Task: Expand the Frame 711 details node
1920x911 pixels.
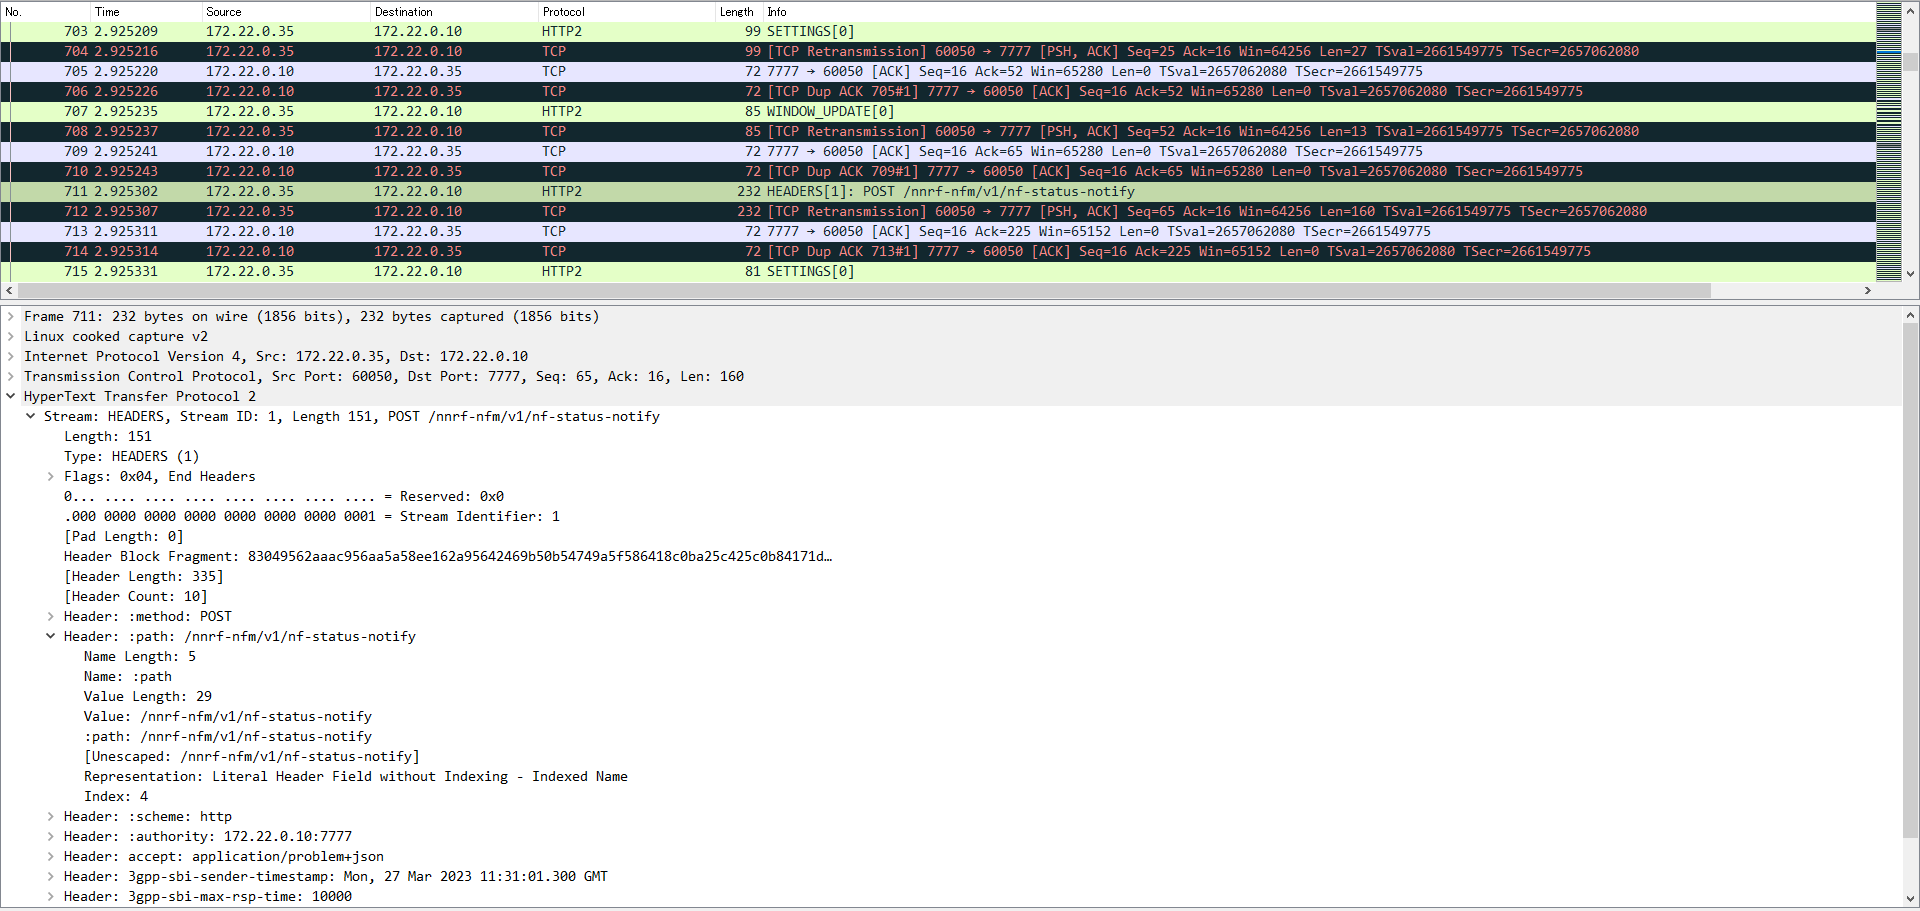Action: click(11, 316)
